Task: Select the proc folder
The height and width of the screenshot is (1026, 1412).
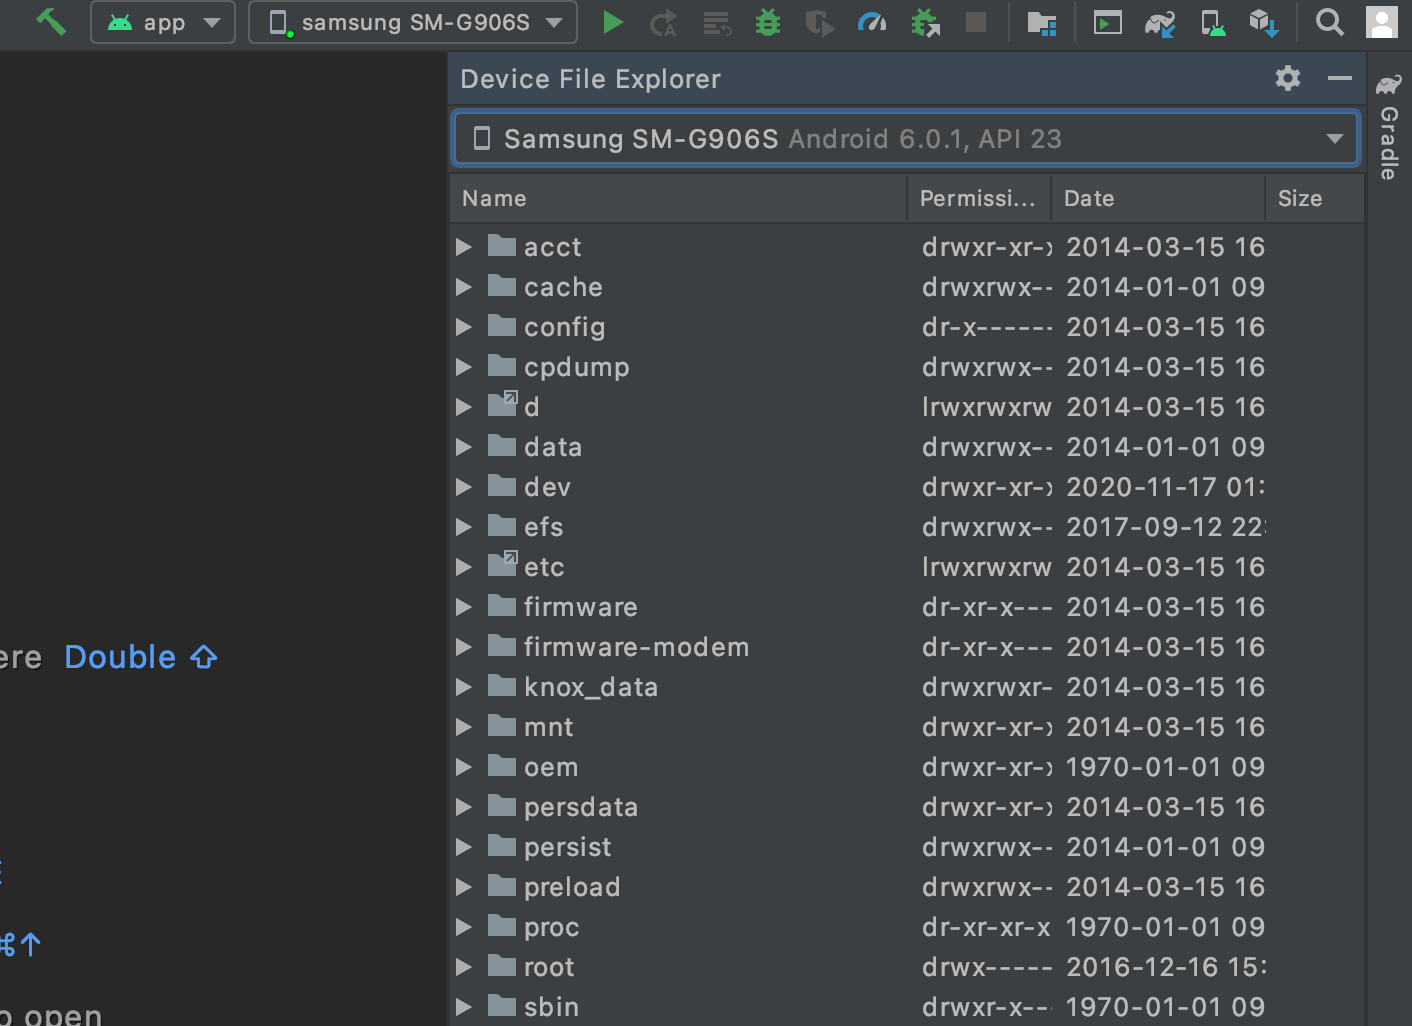Action: click(906, 927)
